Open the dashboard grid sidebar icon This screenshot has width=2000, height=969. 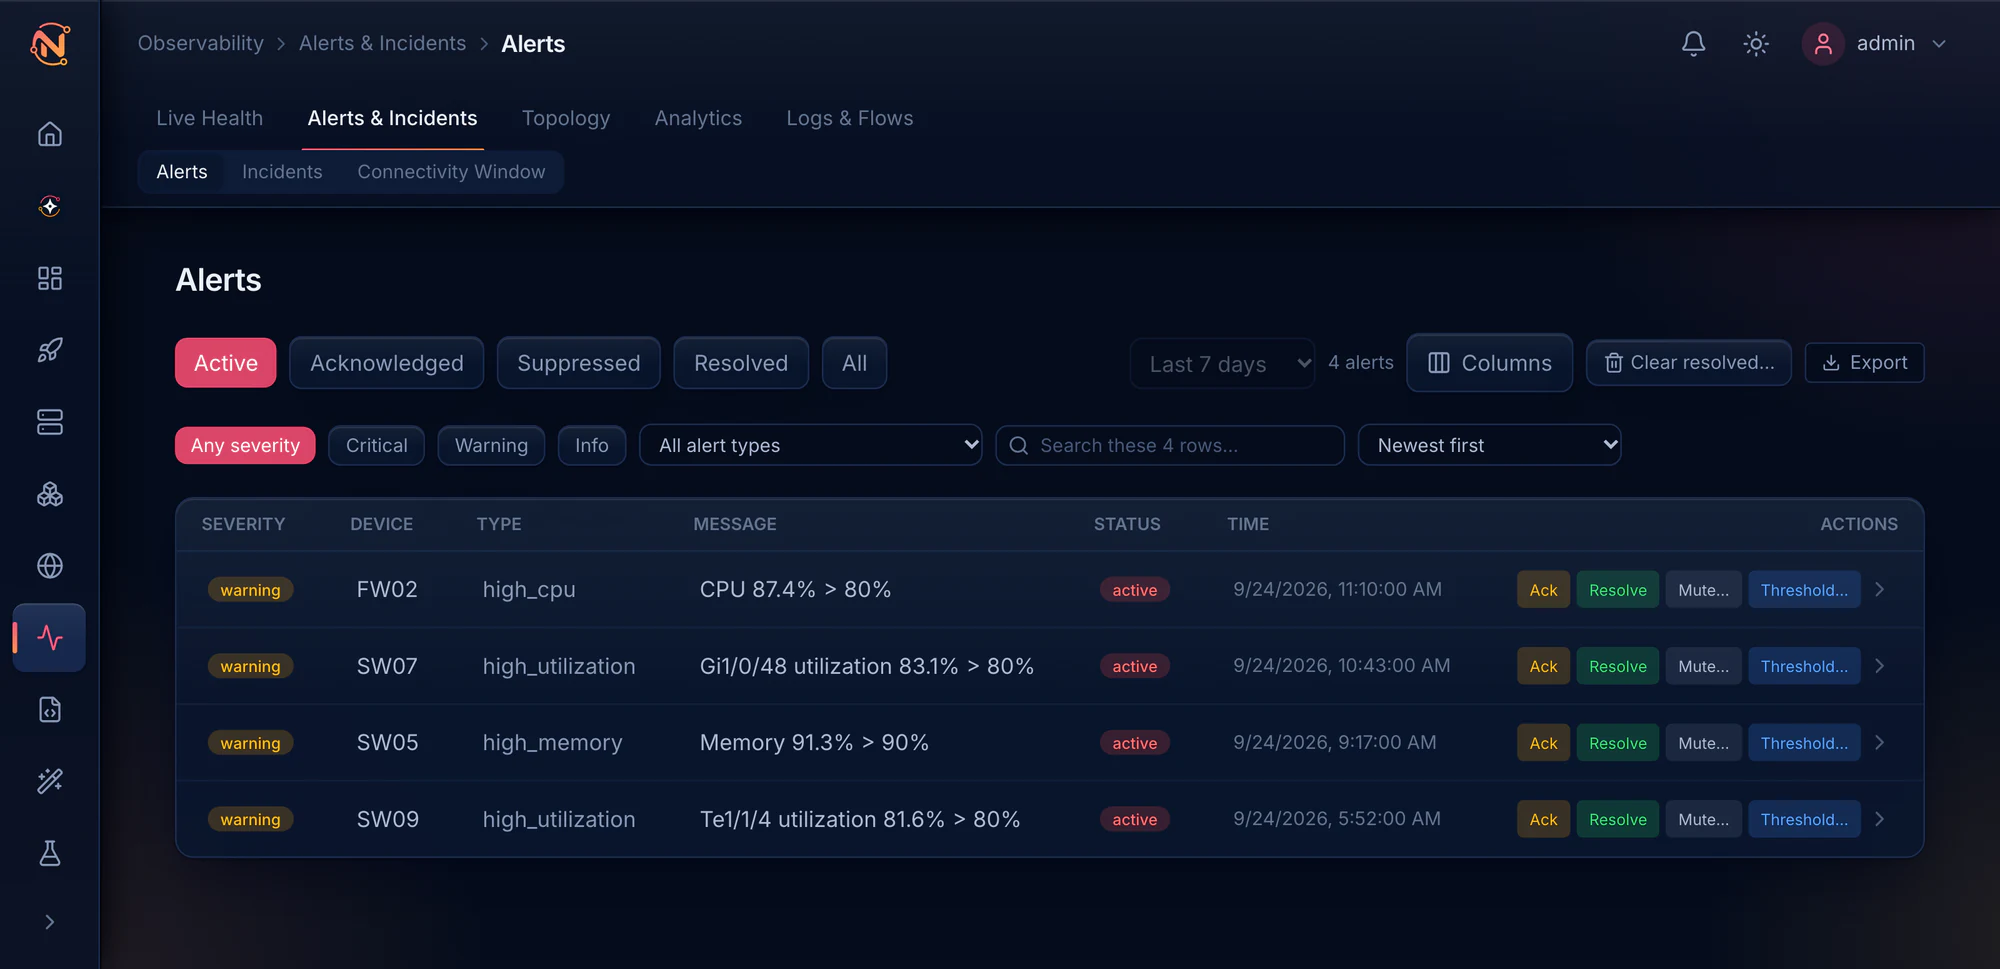pyautogui.click(x=50, y=278)
